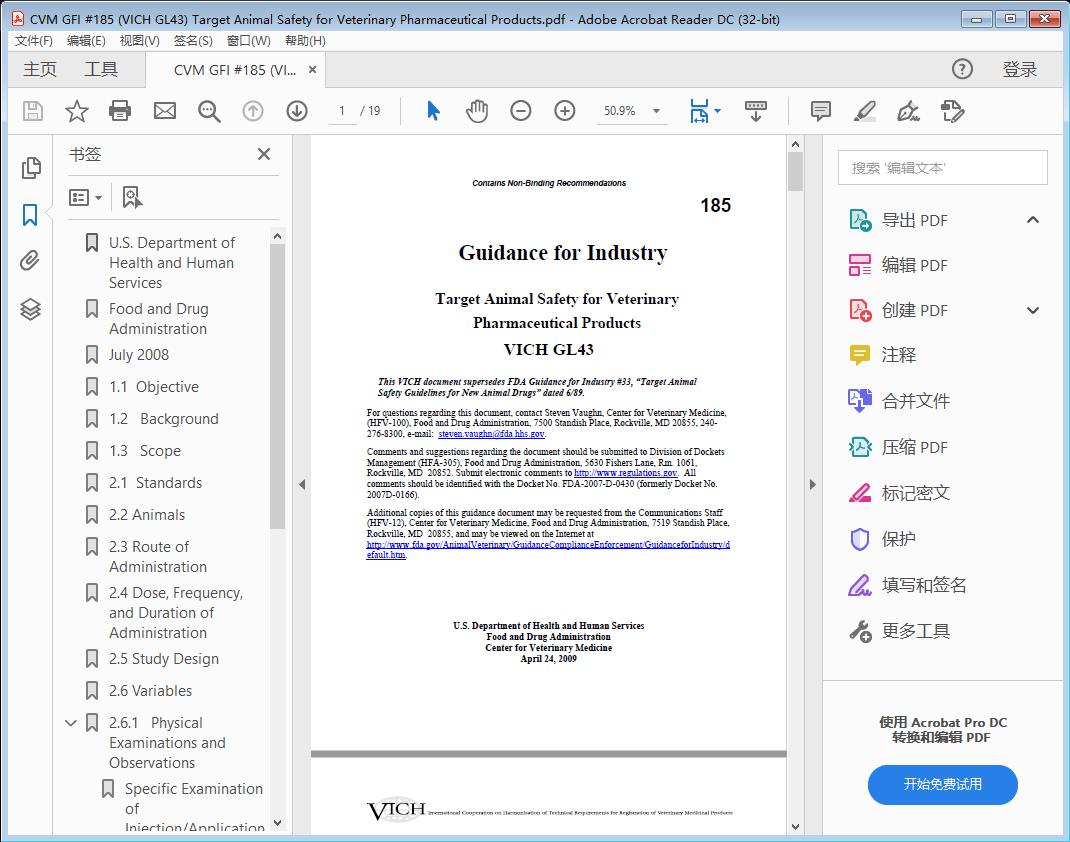Click the 开始免费试用 button
The width and height of the screenshot is (1070, 842).
pyautogui.click(x=942, y=785)
